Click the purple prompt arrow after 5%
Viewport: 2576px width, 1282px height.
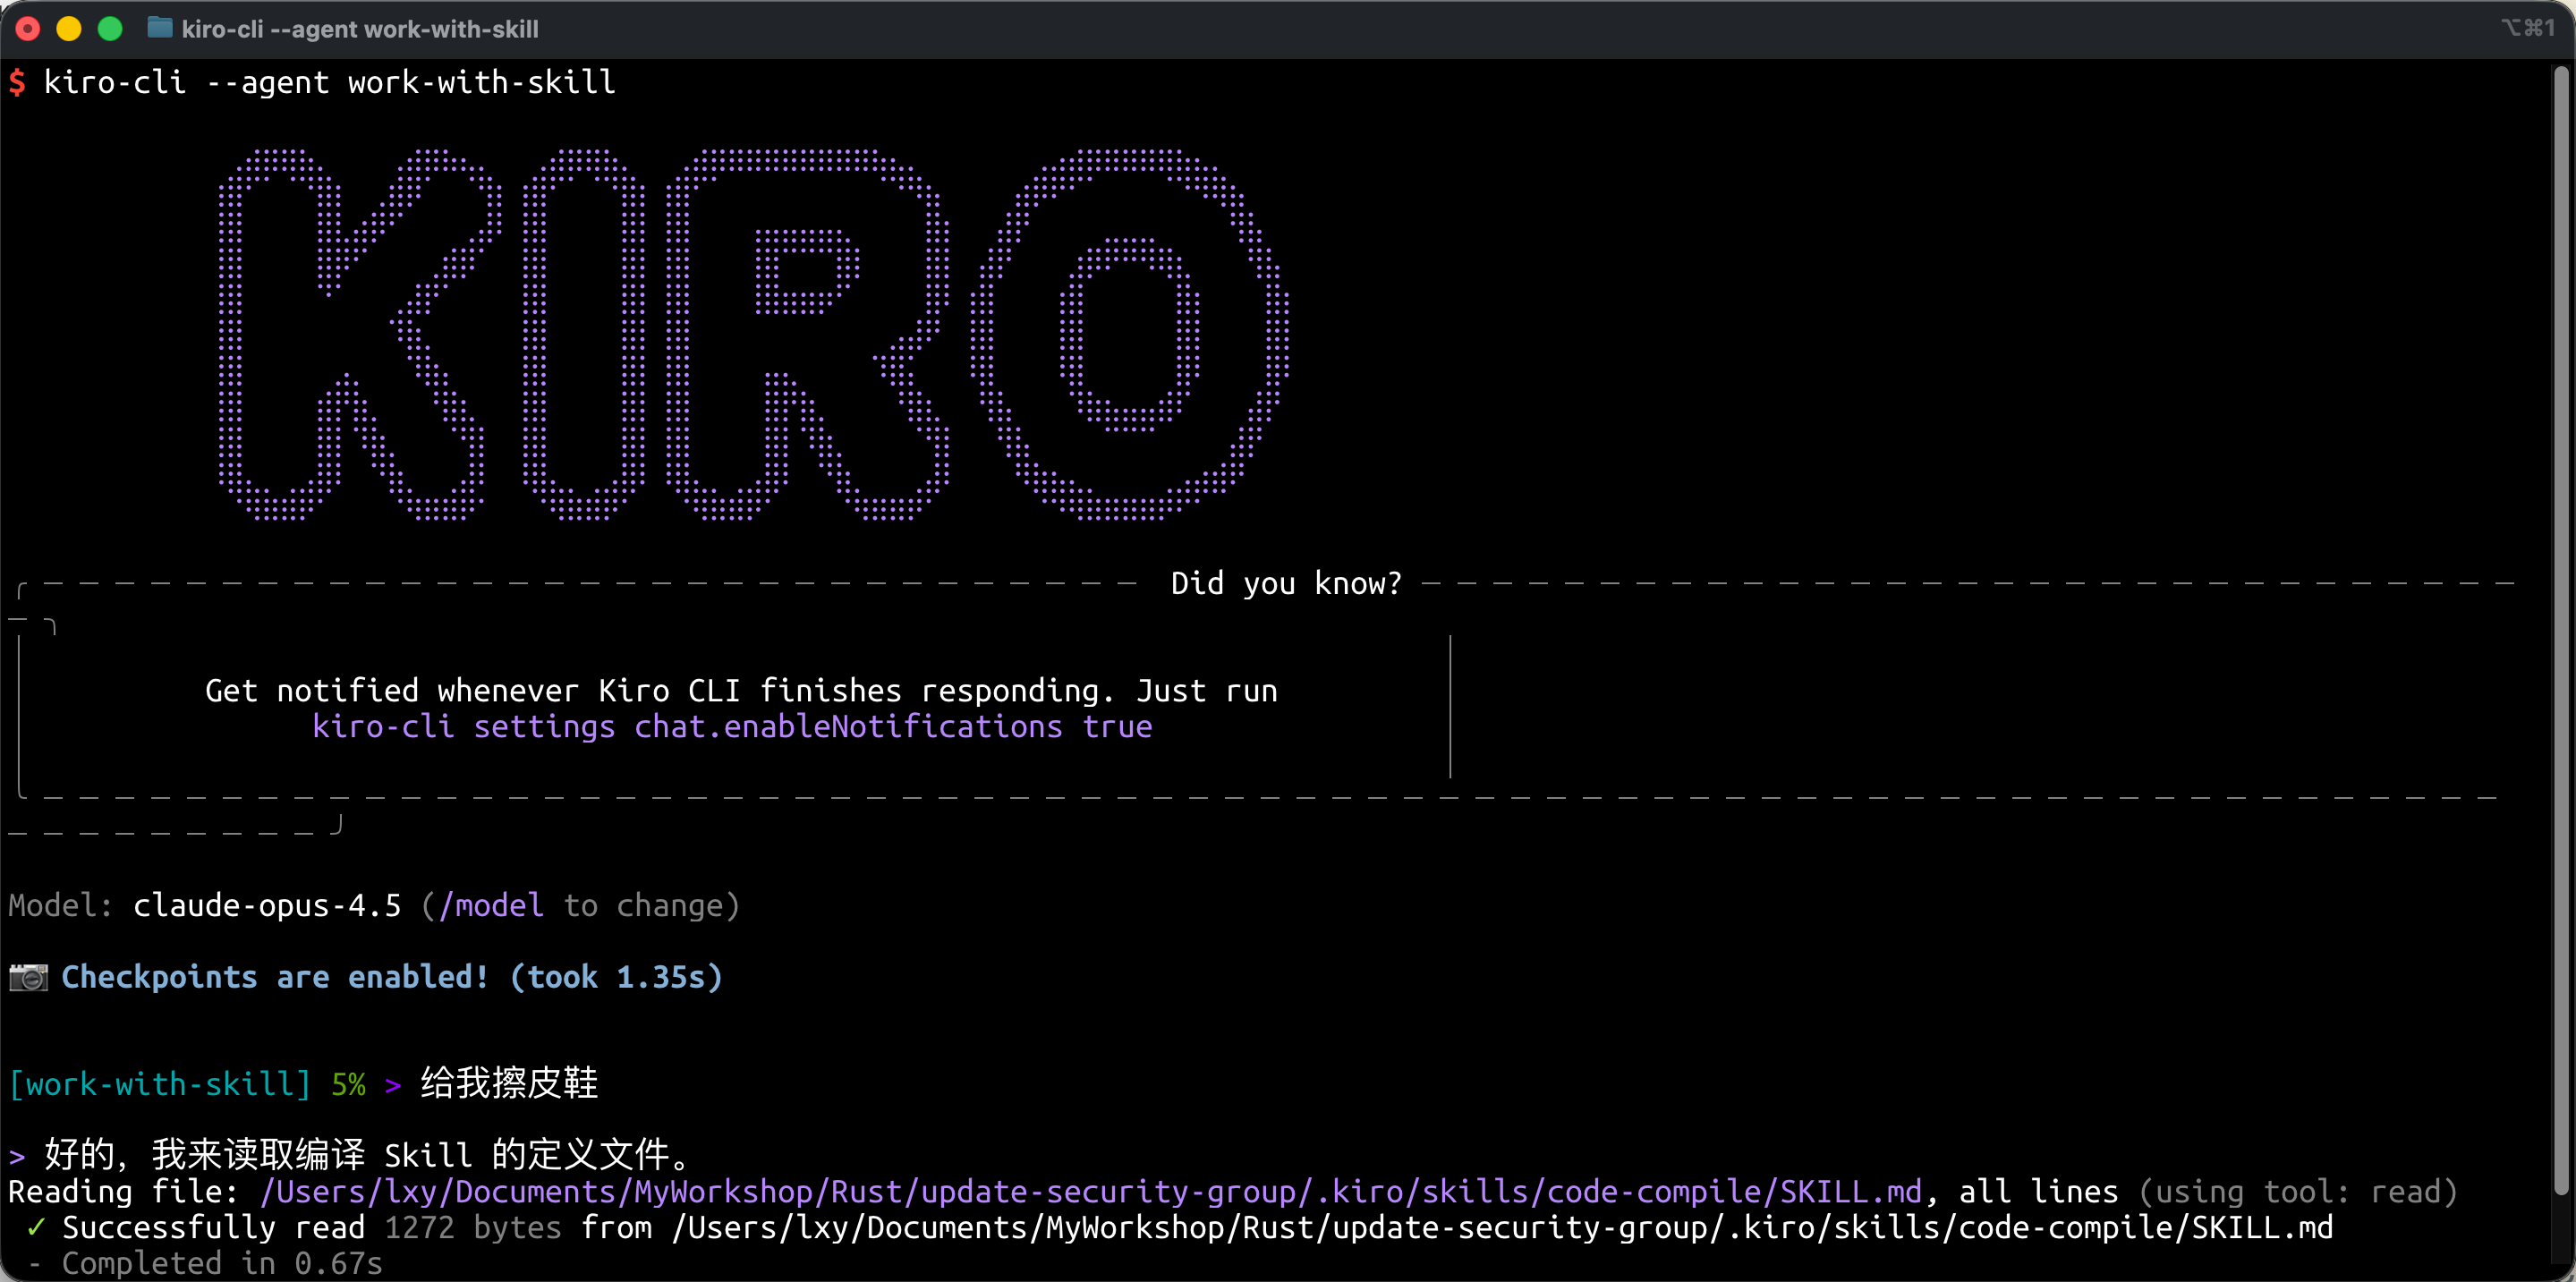point(392,1084)
